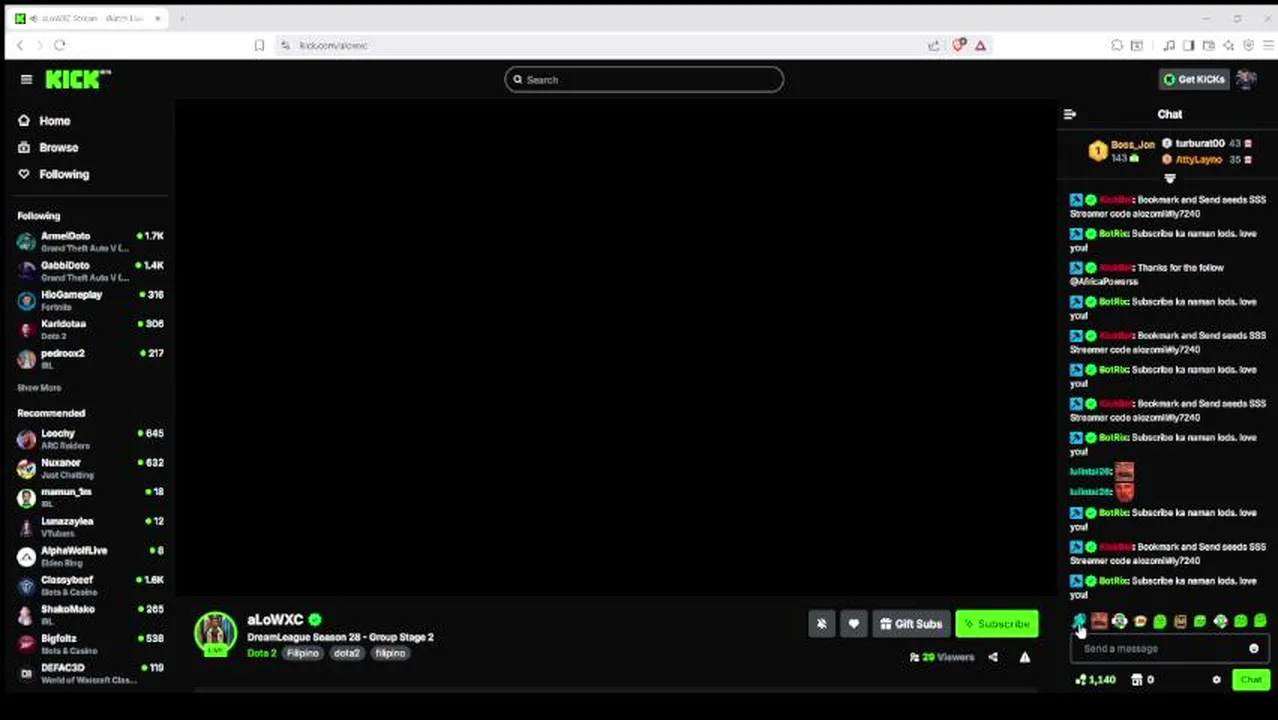This screenshot has width=1278, height=720.
Task: Bookmark this page from the address bar
Action: pos(259,45)
